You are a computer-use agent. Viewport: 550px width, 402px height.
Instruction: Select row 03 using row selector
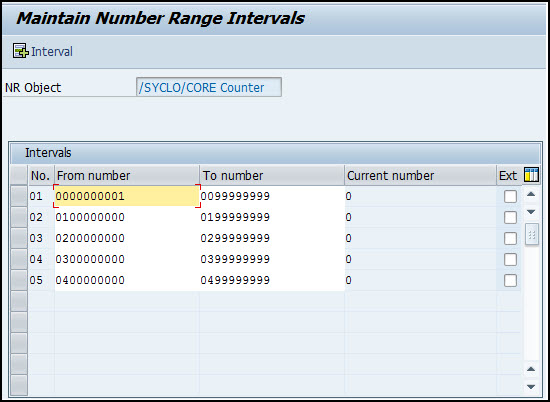(x=19, y=238)
